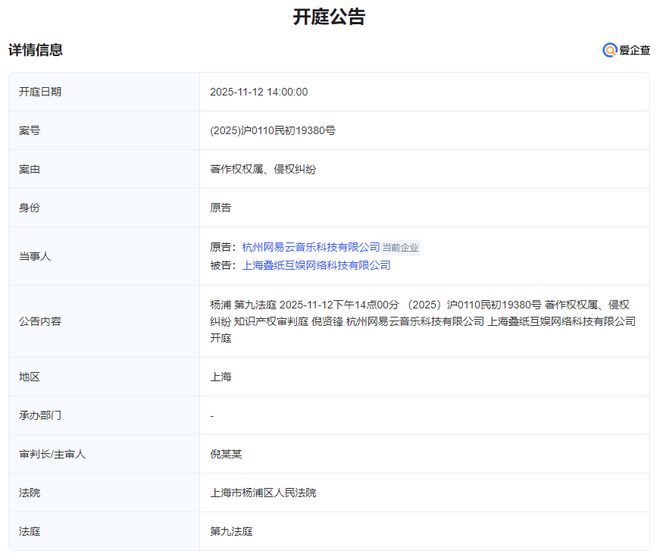Click the 承办部门 row label
660x560 pixels.
coord(40,415)
